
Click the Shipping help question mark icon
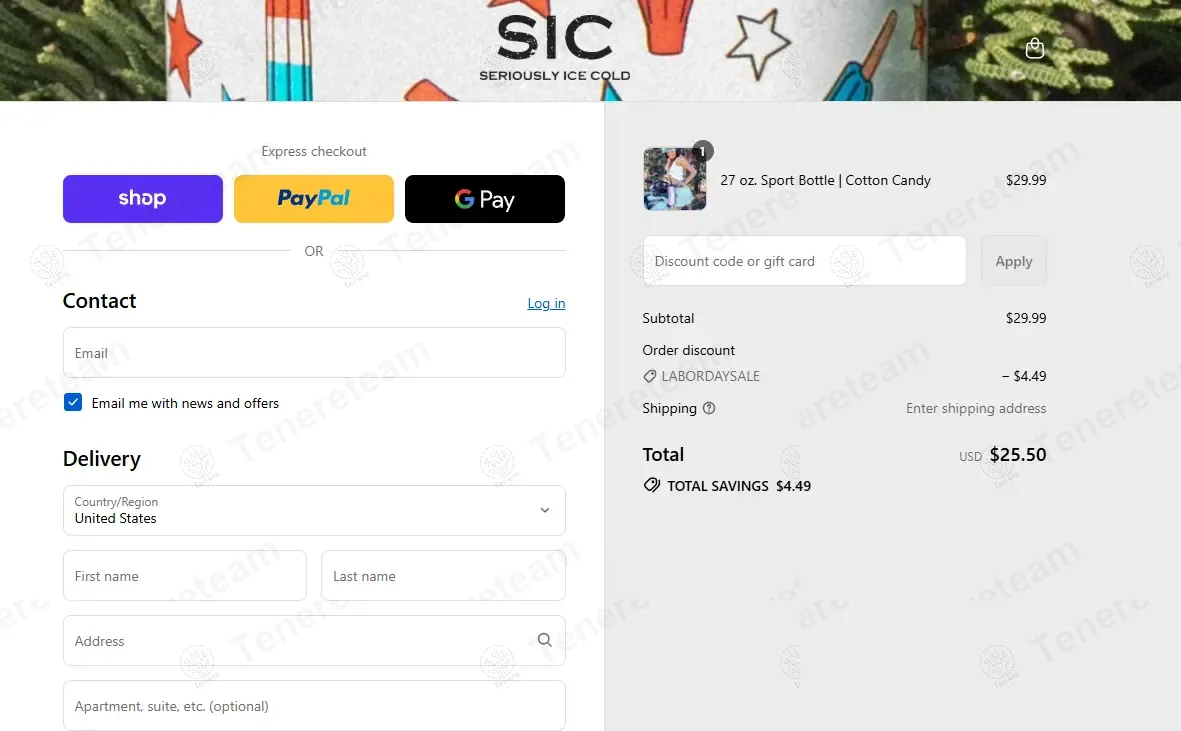pyautogui.click(x=709, y=408)
